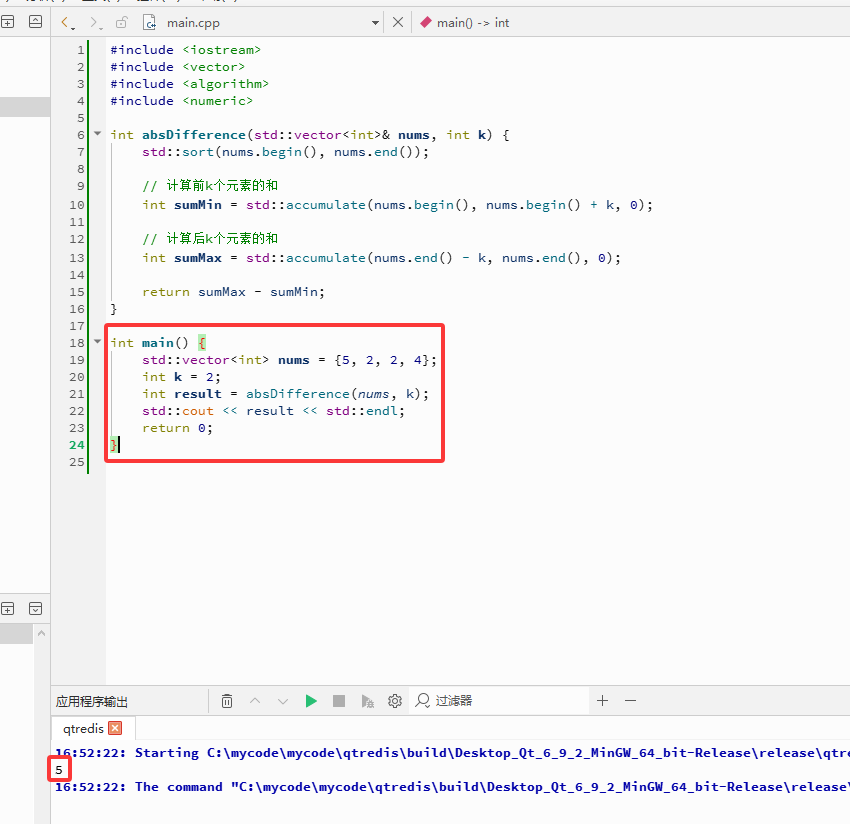
Task: Click the return 0 statement
Action: click(x=177, y=428)
